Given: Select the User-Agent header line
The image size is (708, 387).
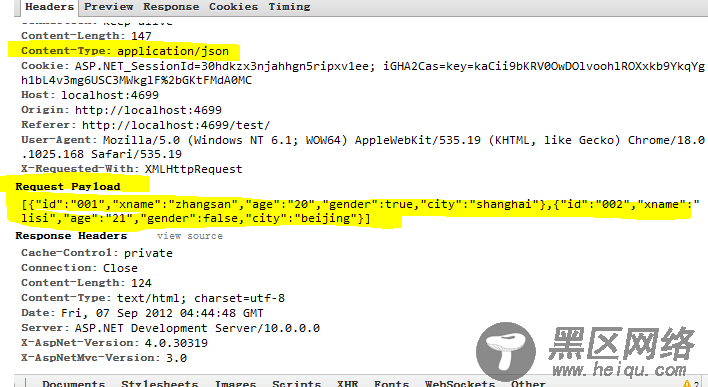Looking at the screenshot, I should pos(363,147).
